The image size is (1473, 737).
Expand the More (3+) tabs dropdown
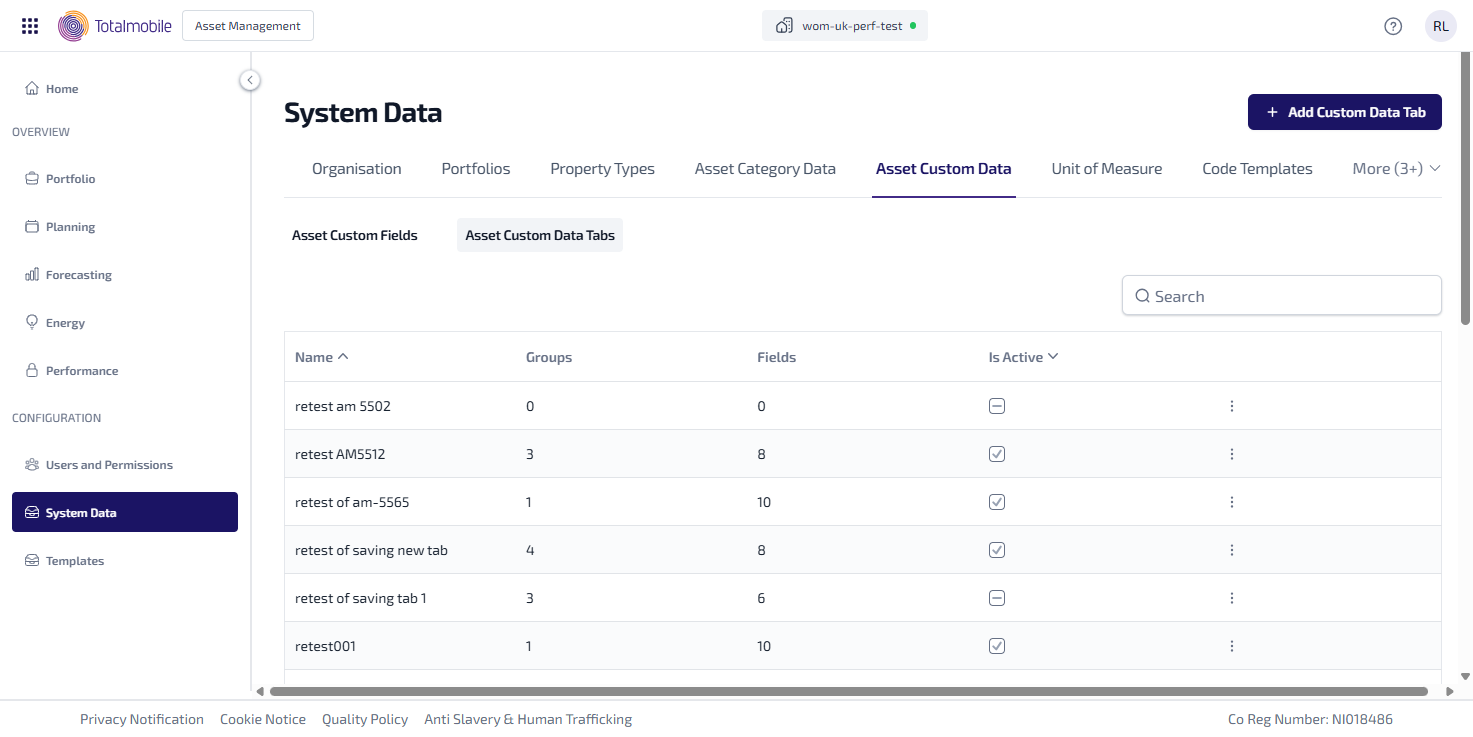(x=1396, y=169)
